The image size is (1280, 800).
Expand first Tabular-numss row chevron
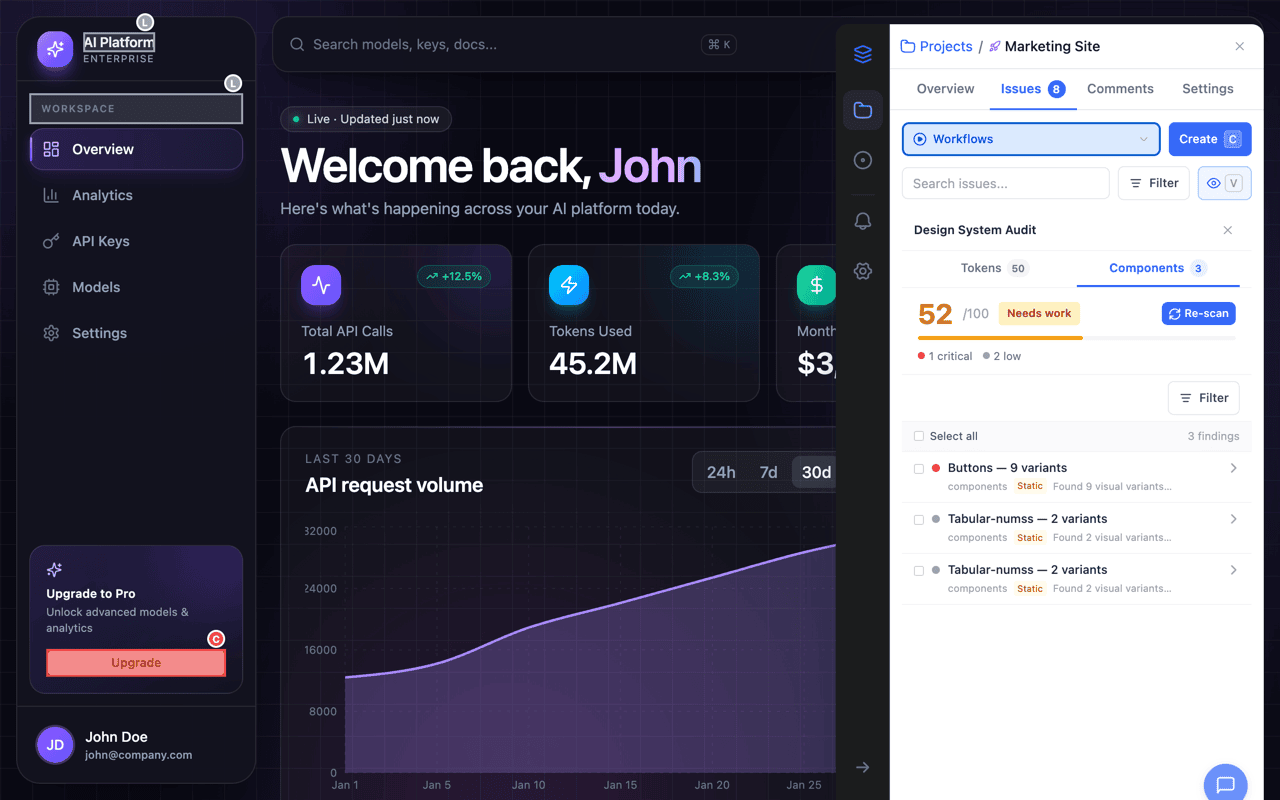[1233, 519]
